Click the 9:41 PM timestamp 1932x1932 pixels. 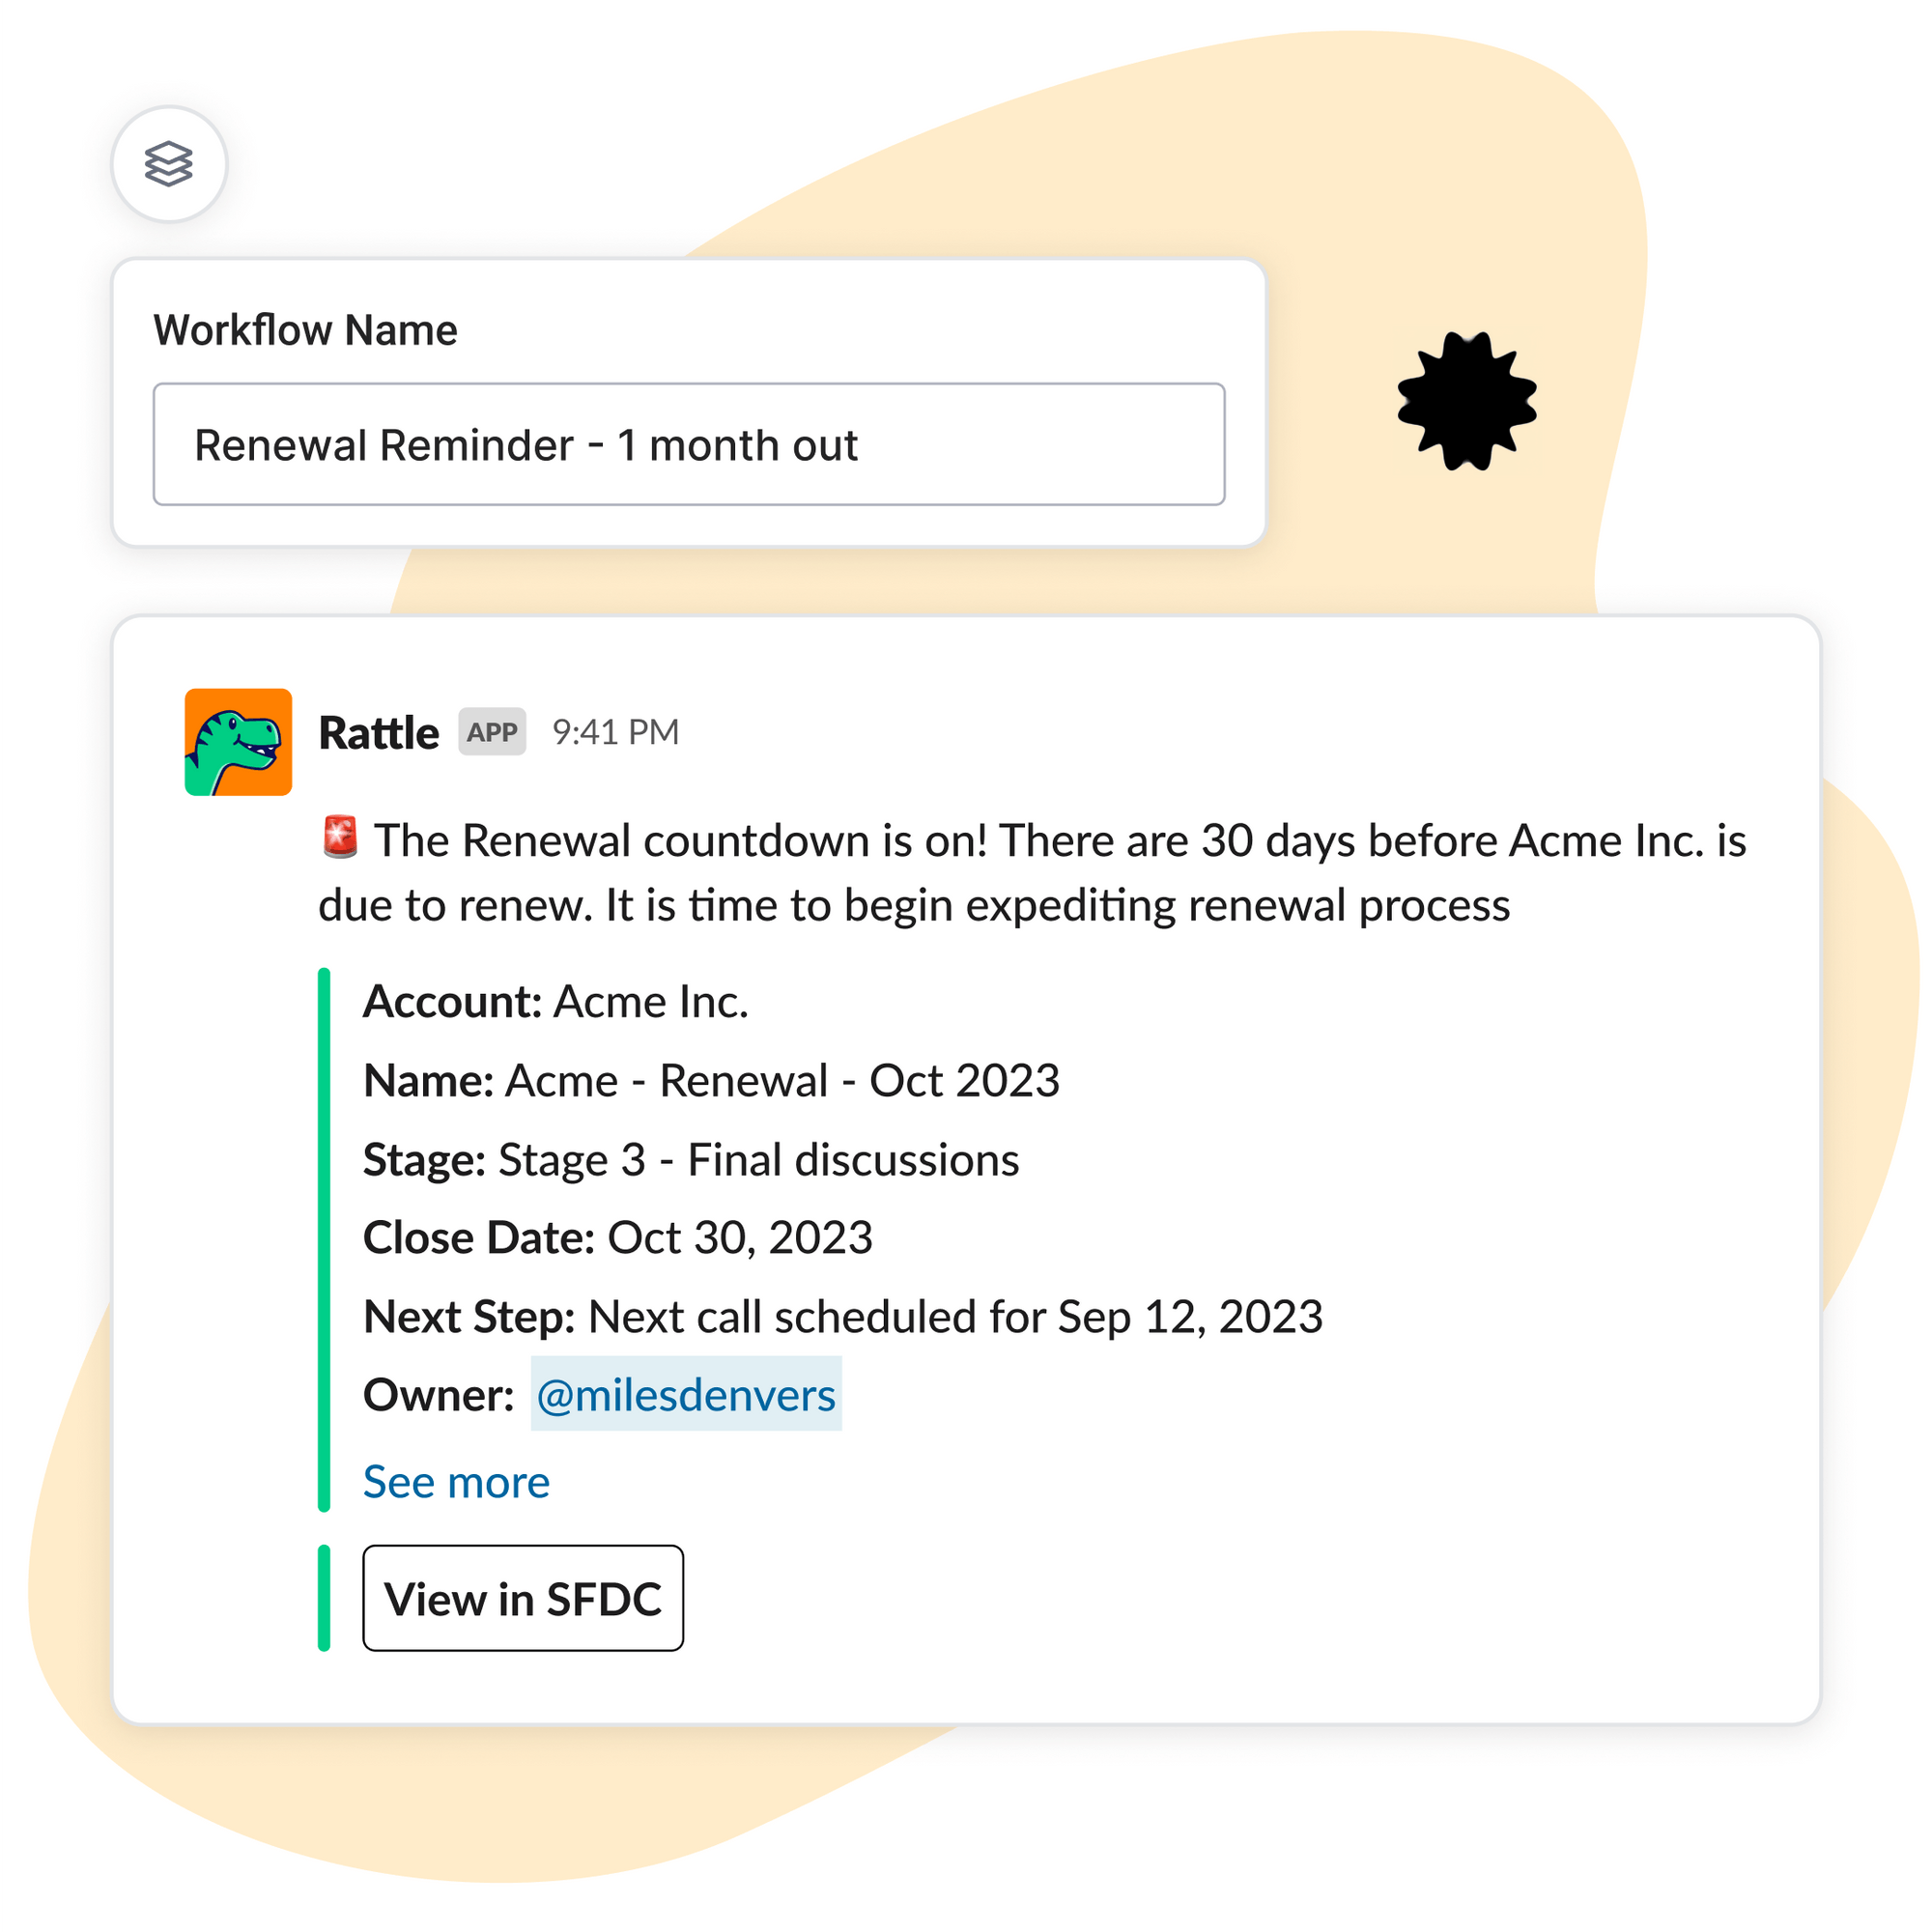coord(614,731)
